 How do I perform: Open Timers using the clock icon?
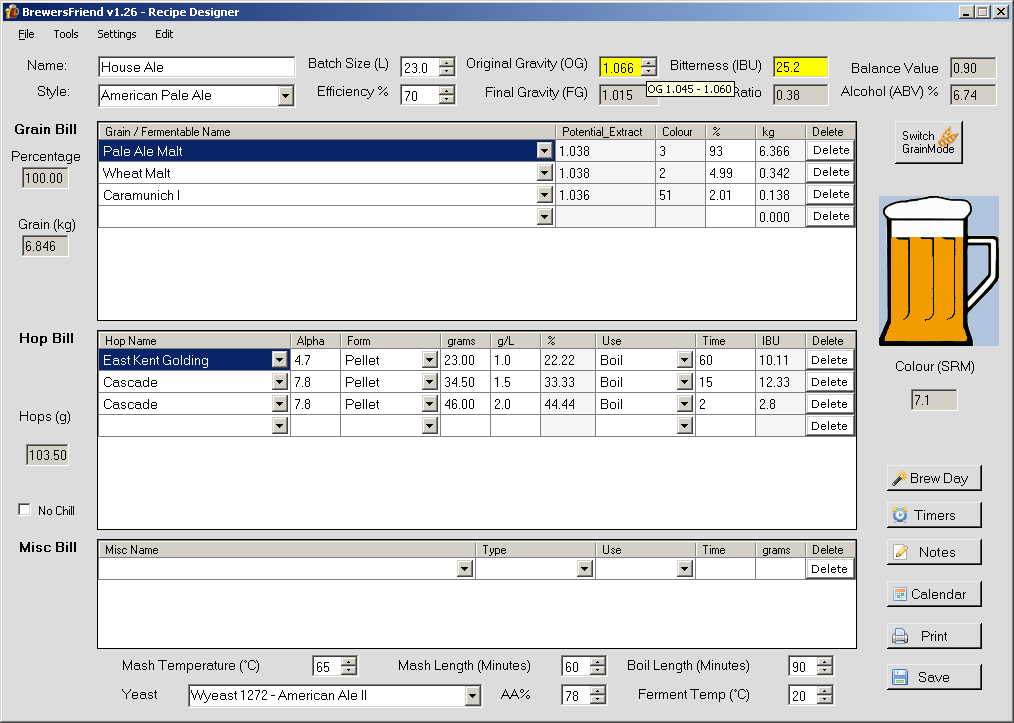(900, 515)
